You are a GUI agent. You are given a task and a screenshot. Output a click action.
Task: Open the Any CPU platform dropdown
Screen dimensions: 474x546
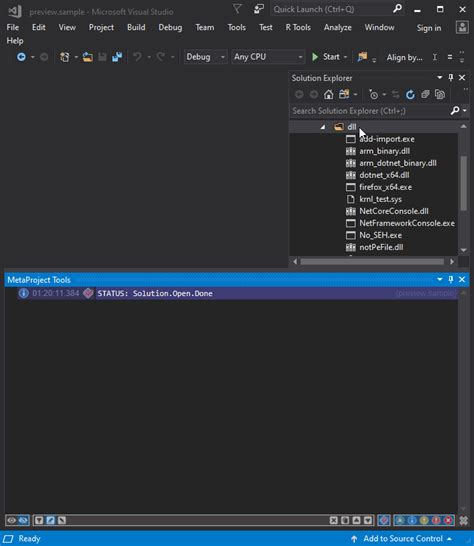(268, 57)
